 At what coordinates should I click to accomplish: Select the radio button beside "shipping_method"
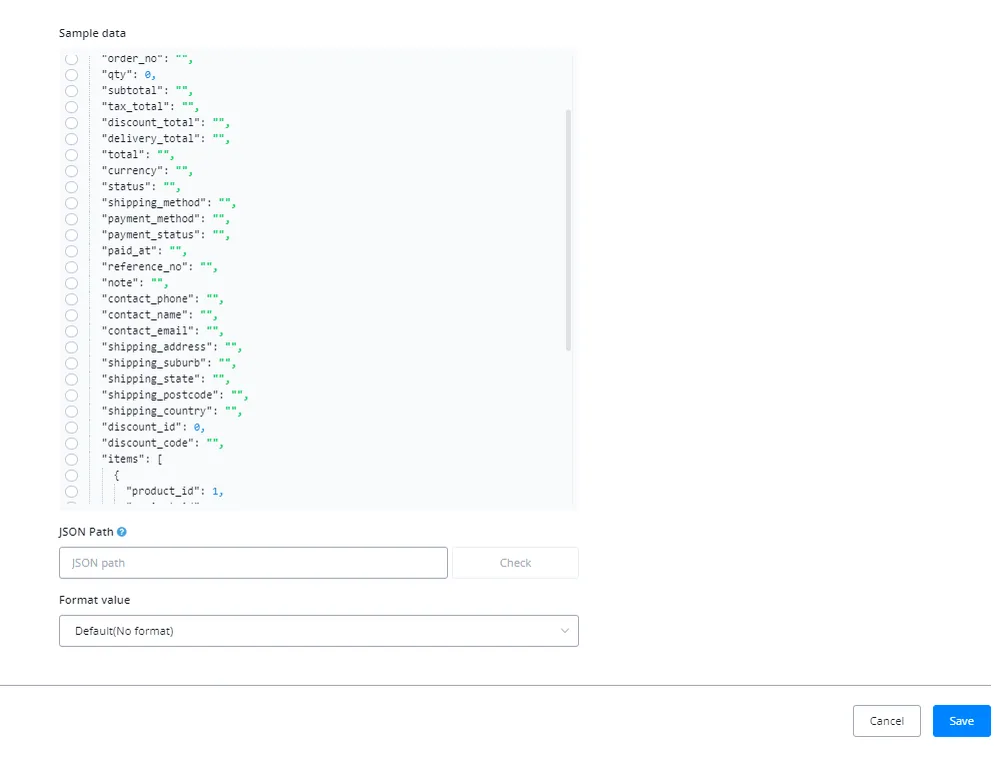[x=71, y=203]
